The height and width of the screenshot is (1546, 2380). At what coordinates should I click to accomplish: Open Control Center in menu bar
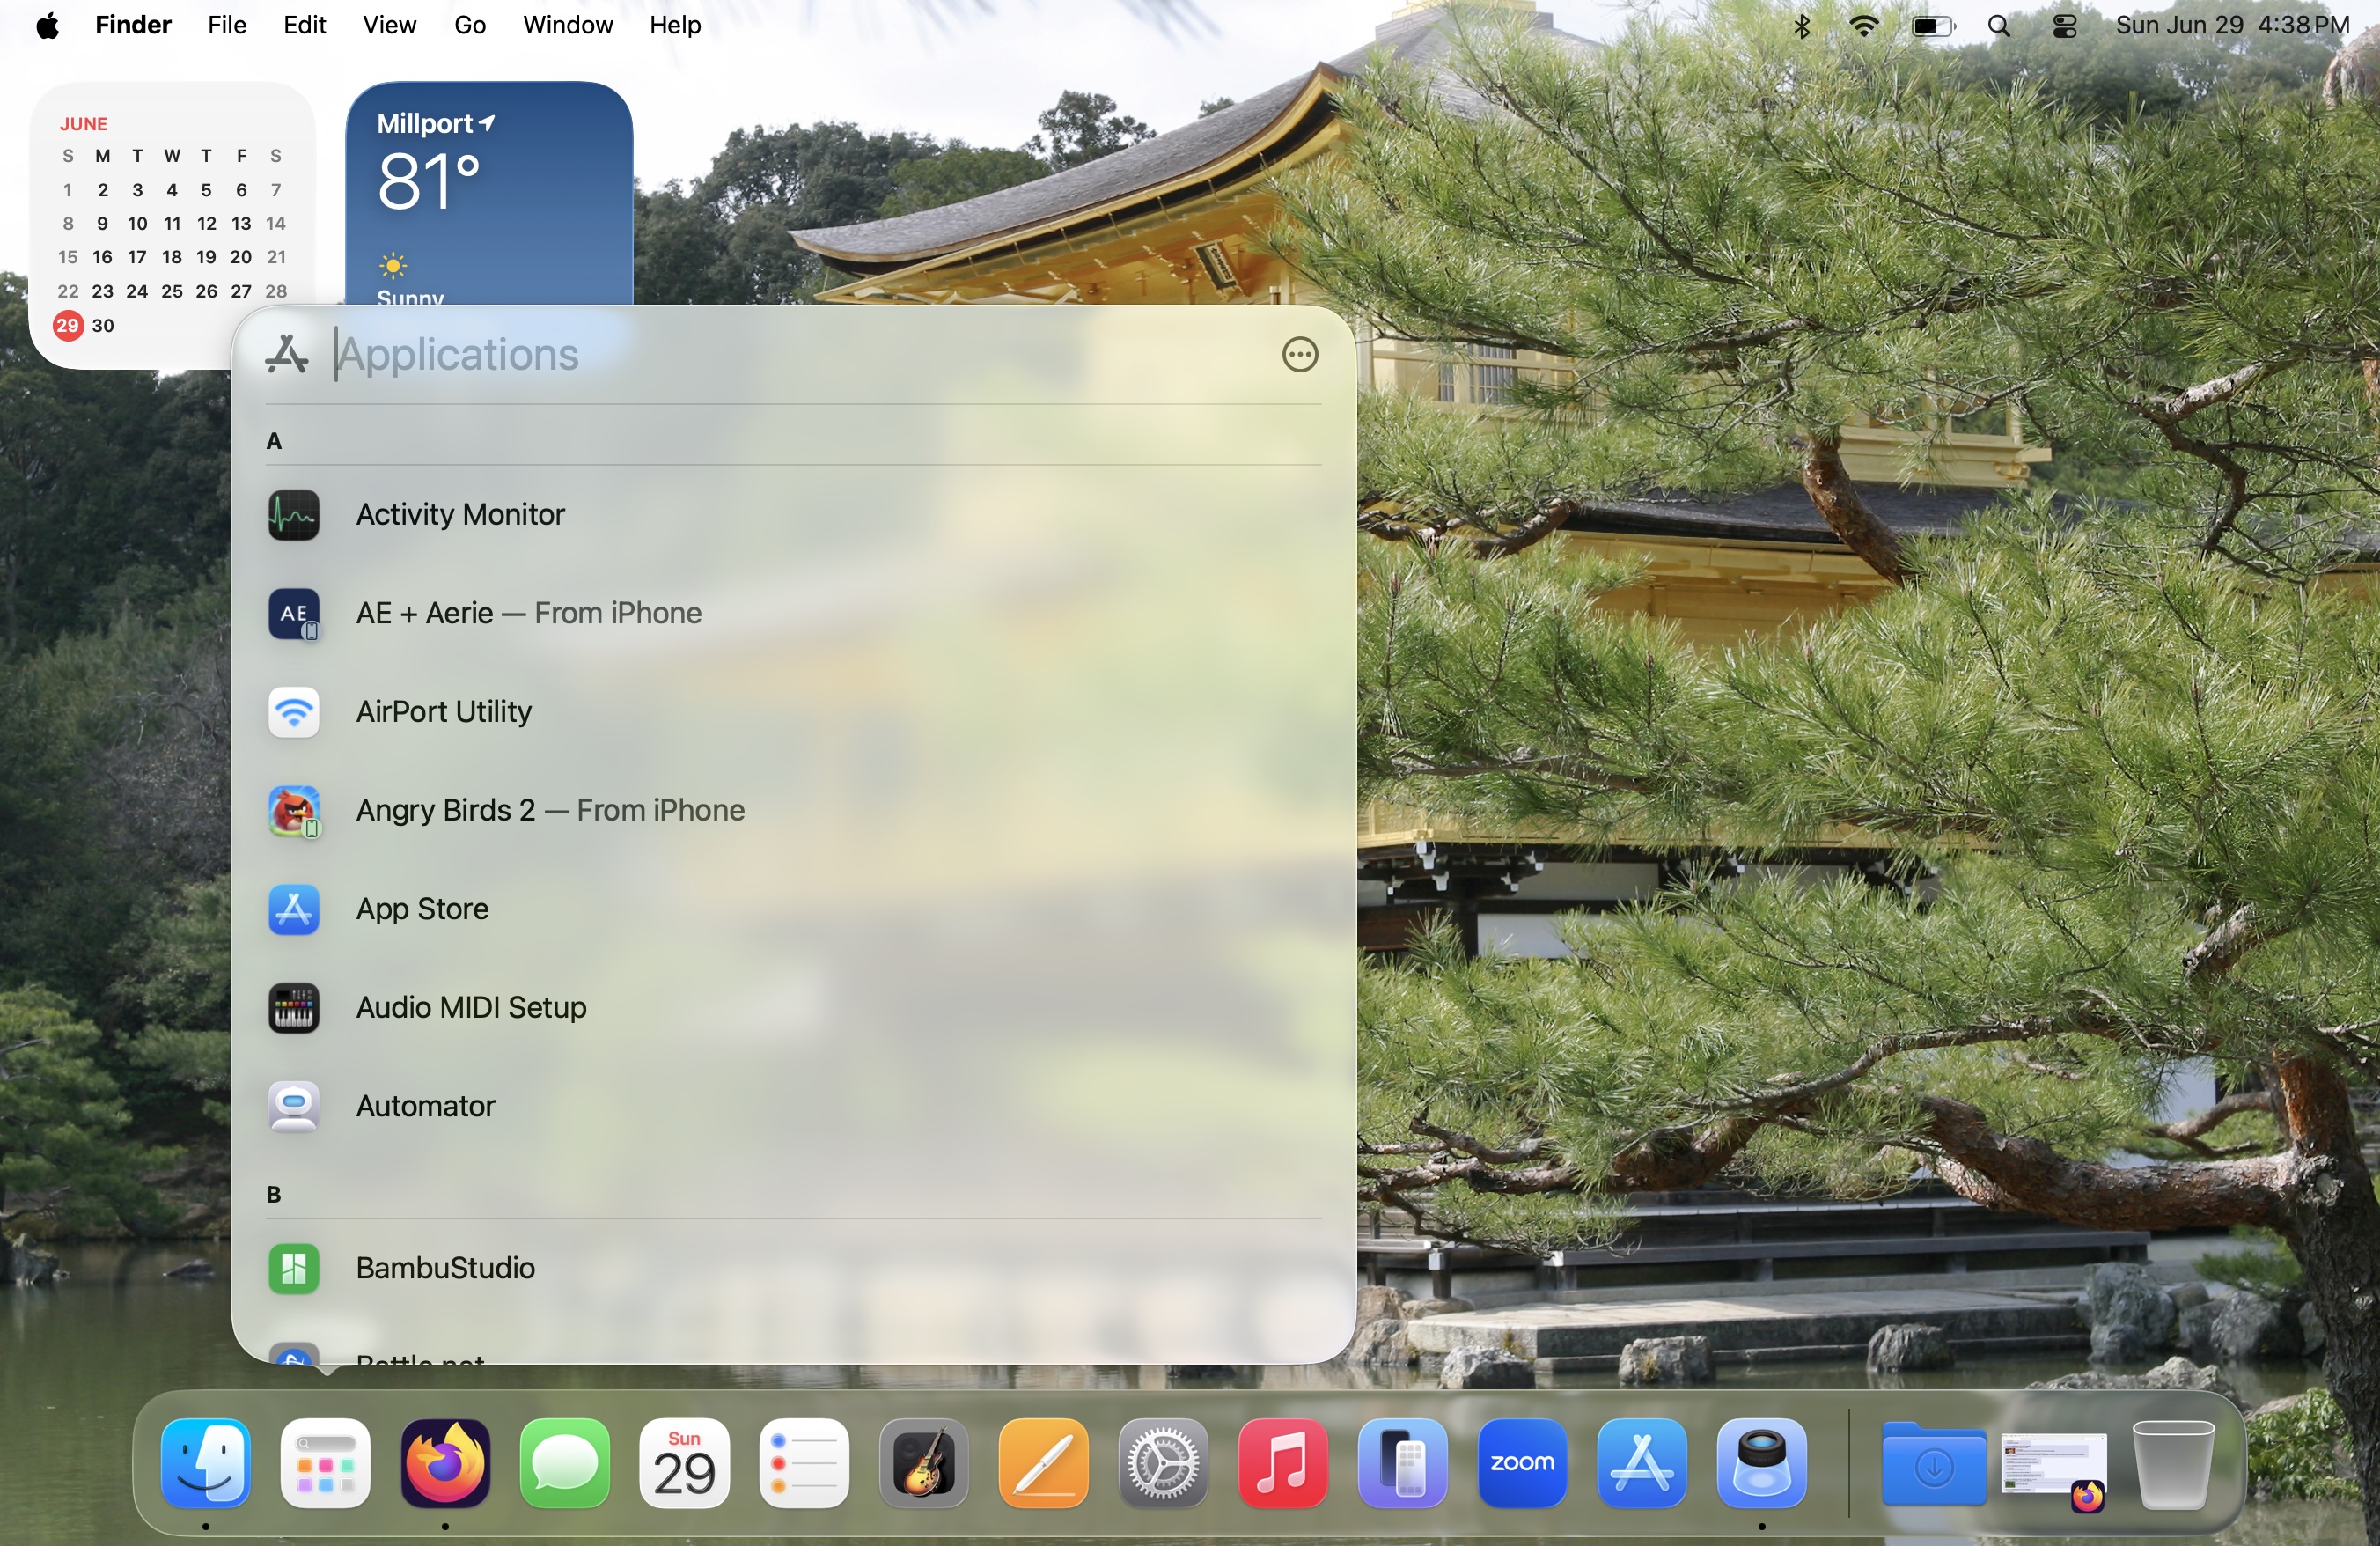pyautogui.click(x=2064, y=26)
